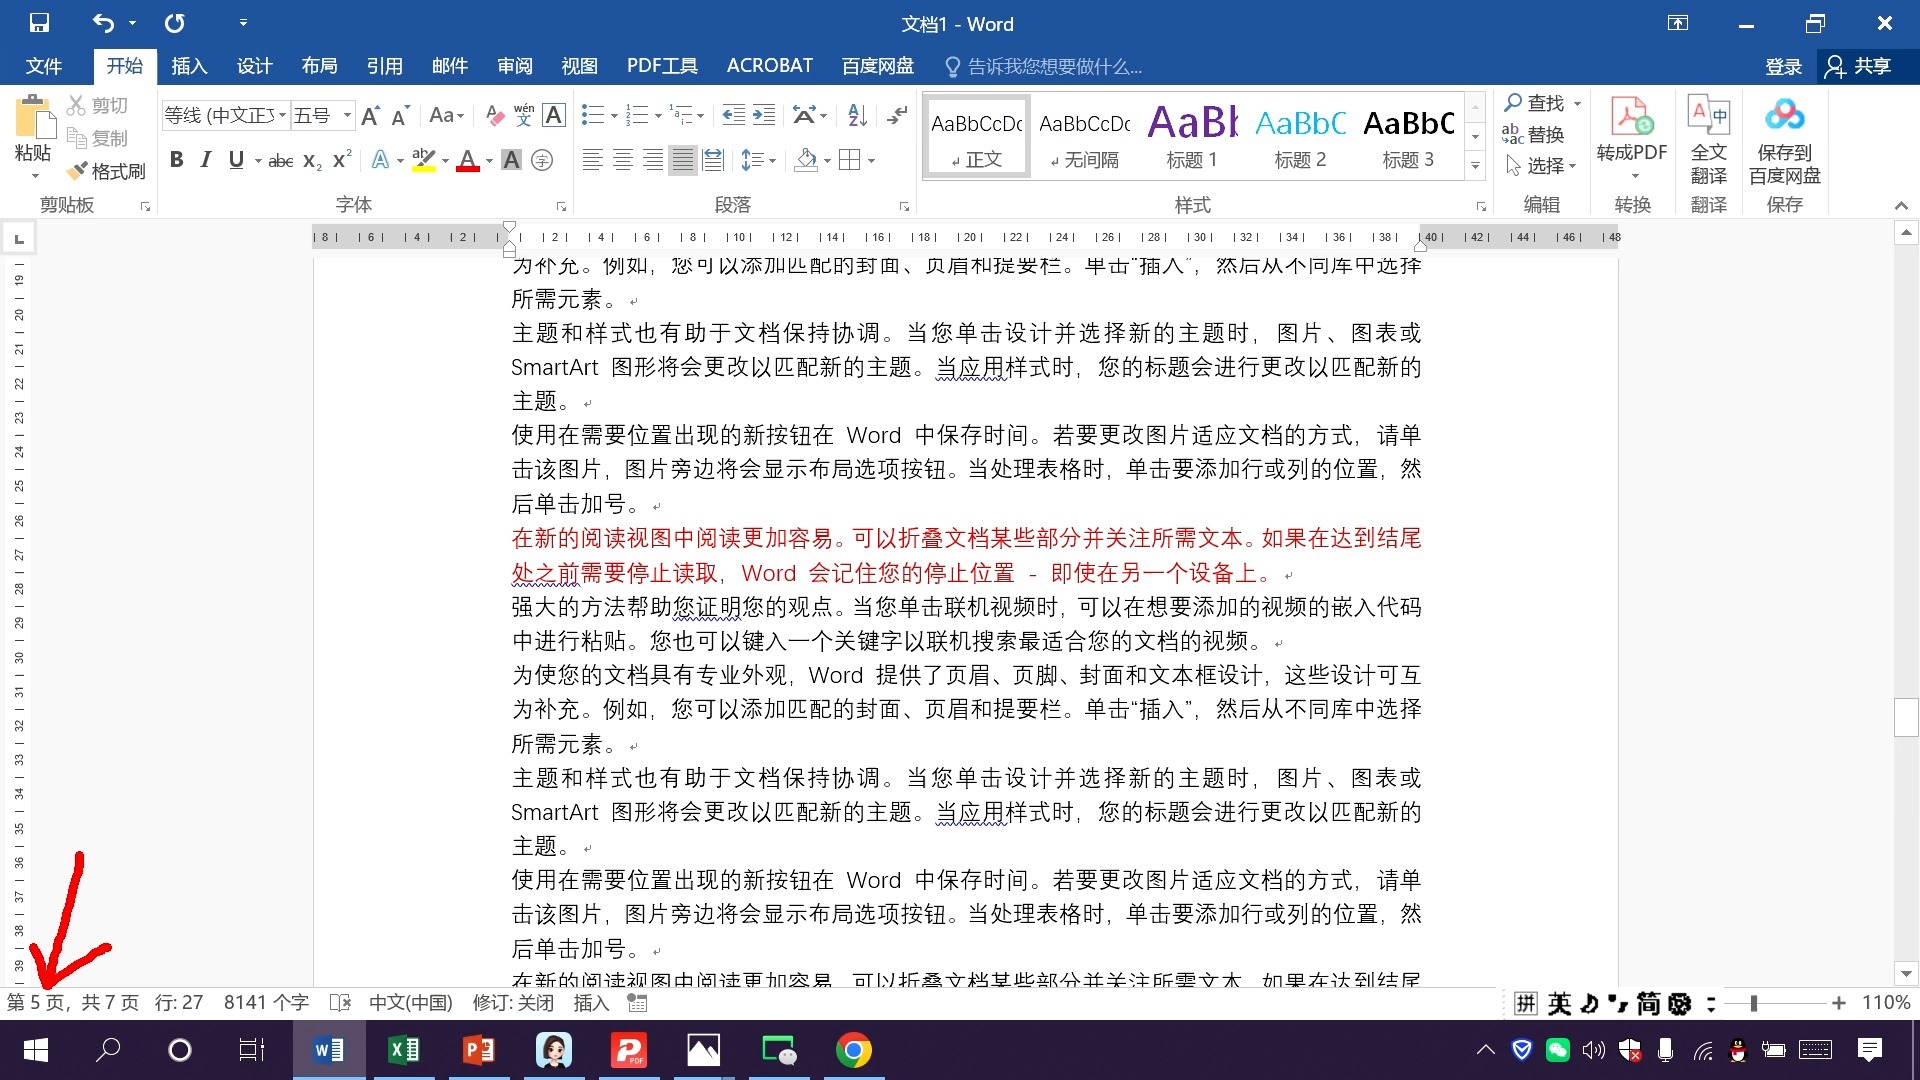Screen dimensions: 1920x1080
Task: Decrease indent icon in paragraph group
Action: pos(733,115)
